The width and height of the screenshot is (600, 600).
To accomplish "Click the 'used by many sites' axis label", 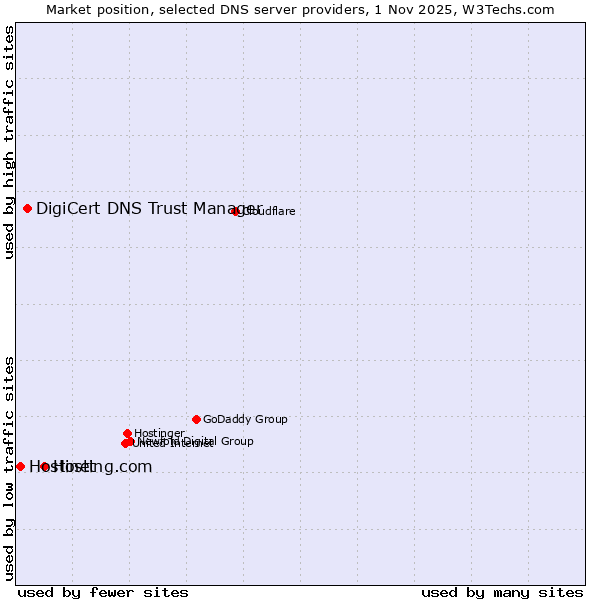I will point(502,592).
